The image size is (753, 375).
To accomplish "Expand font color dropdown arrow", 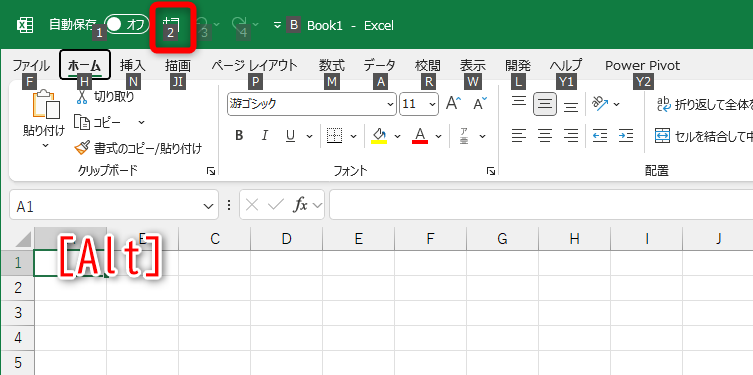I will coord(438,136).
